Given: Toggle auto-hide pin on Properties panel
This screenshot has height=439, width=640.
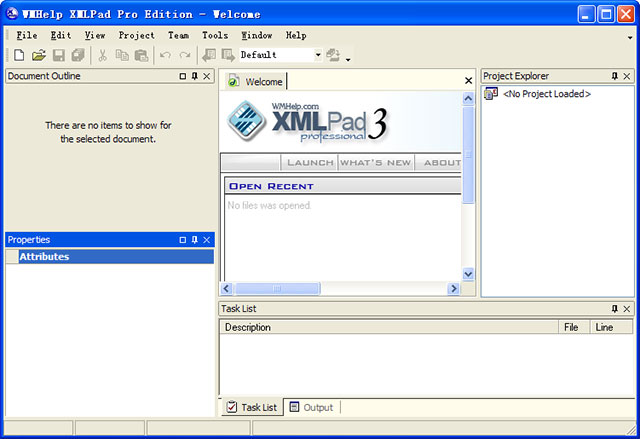Looking at the screenshot, I should (x=195, y=240).
